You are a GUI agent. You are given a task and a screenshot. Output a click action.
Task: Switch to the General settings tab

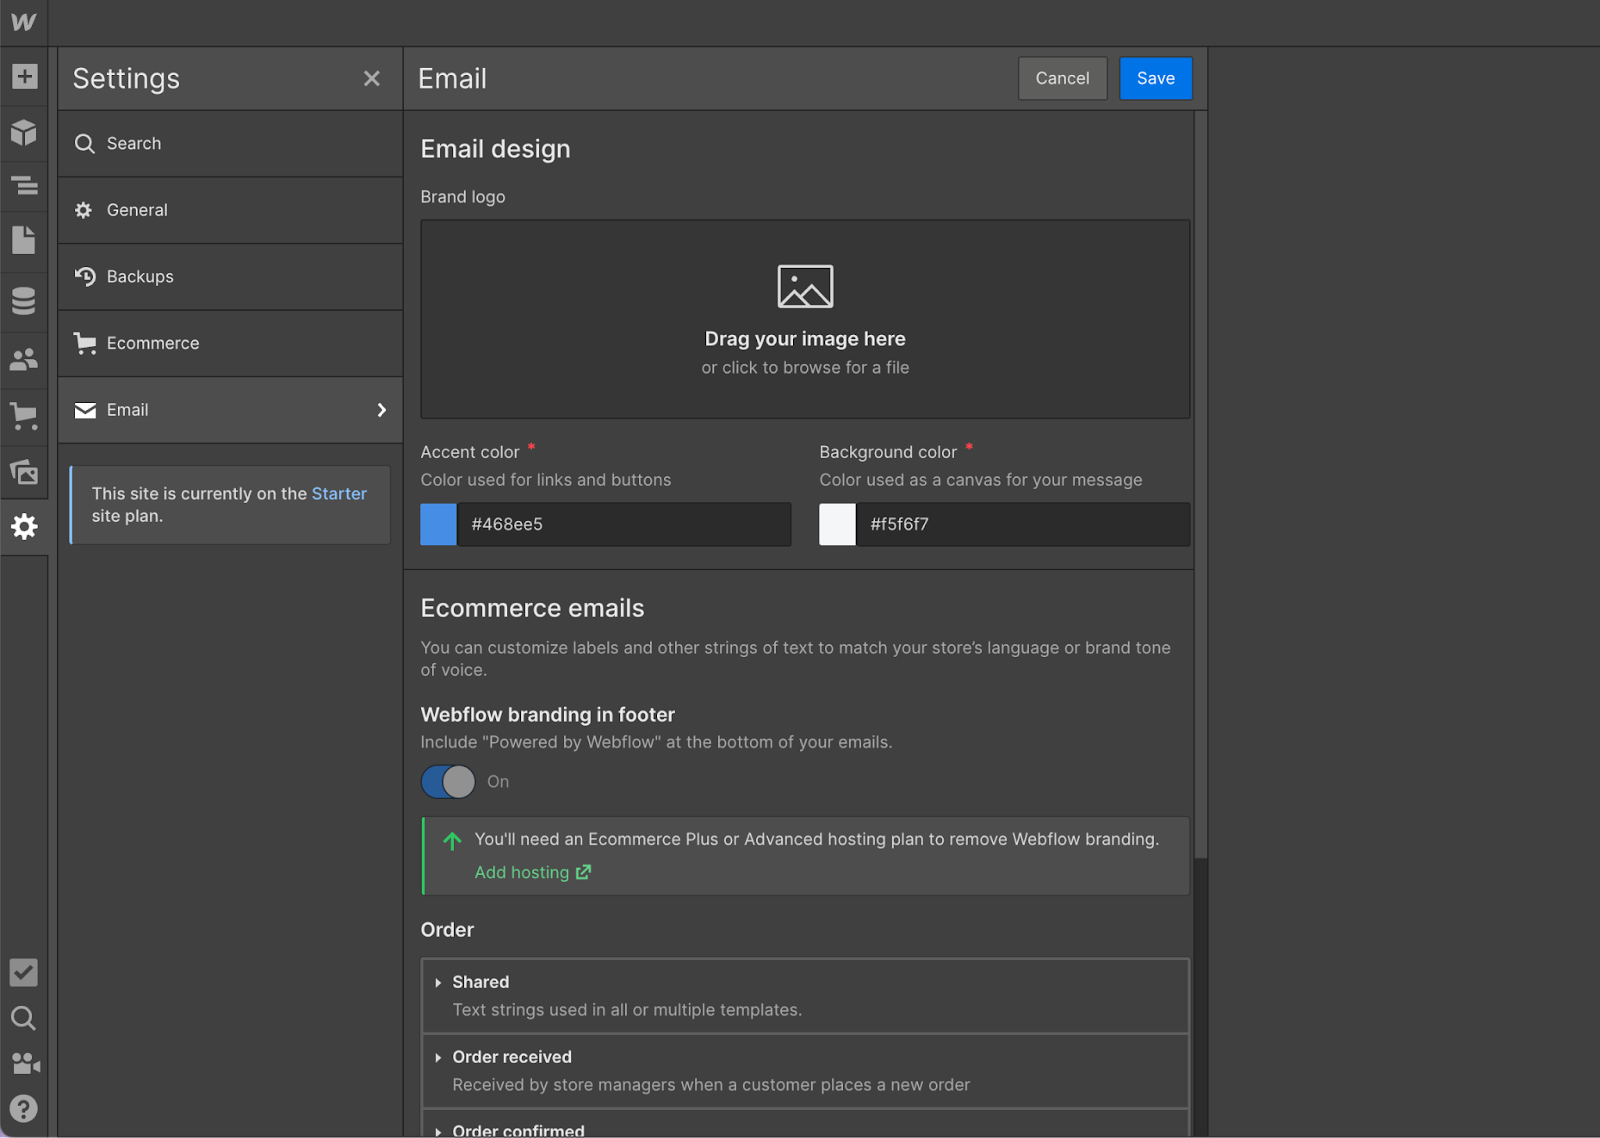137,210
